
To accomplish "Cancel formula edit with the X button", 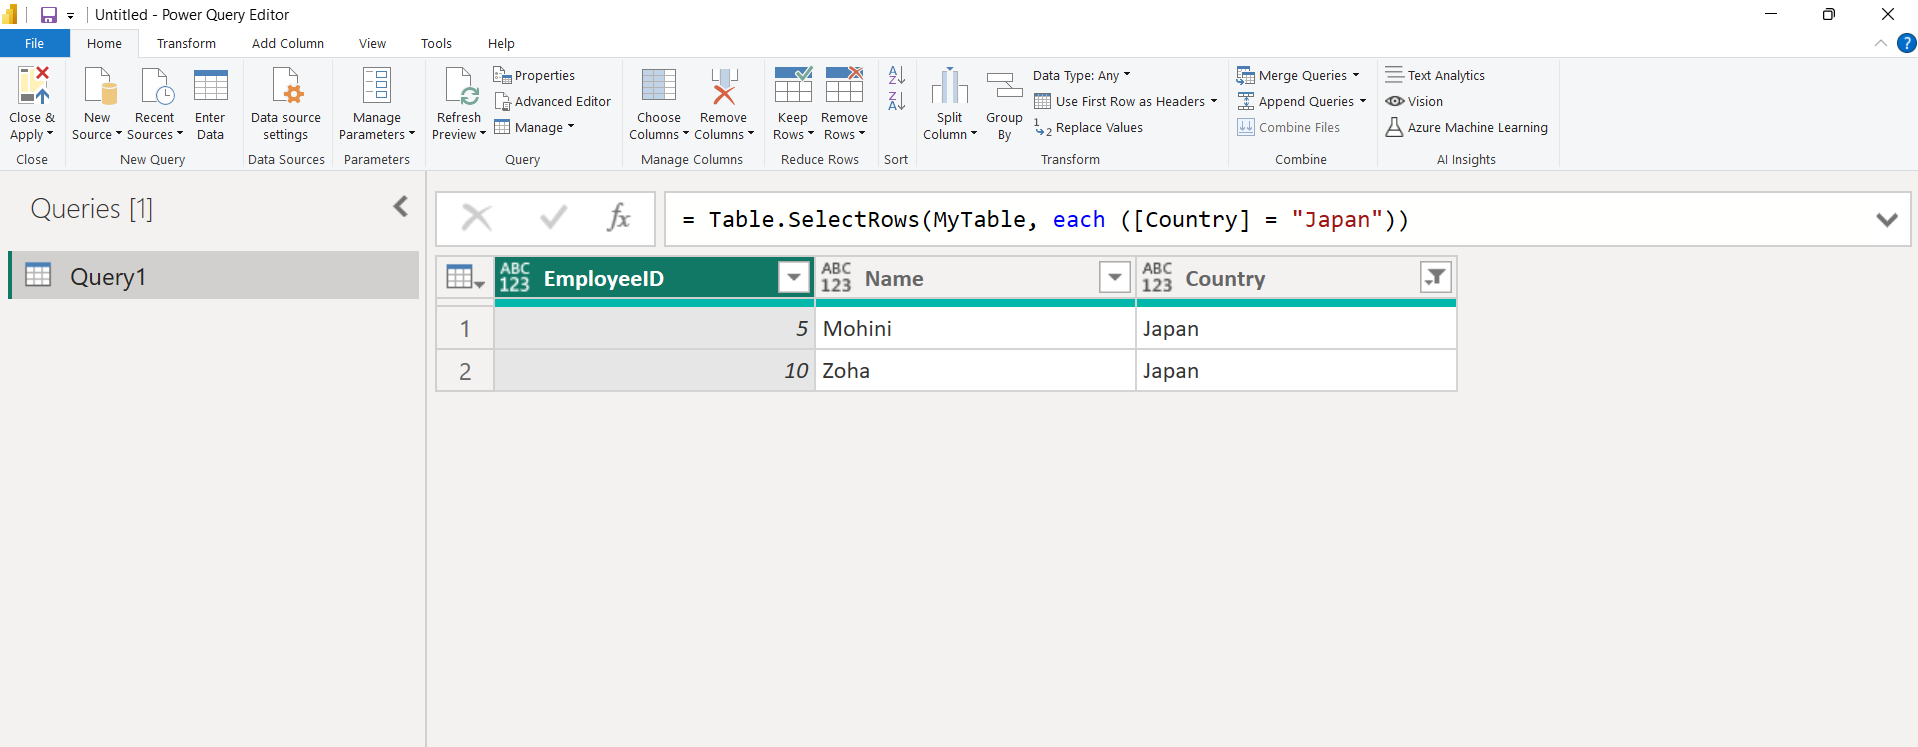I will 477,218.
